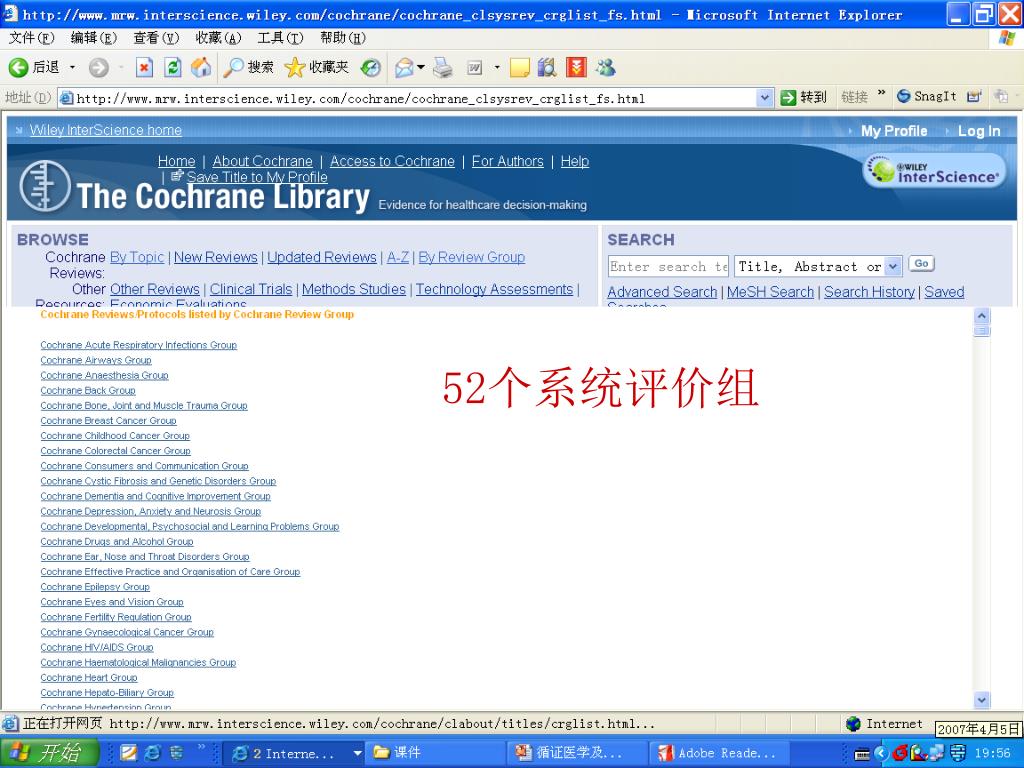Refresh the page using the green arrows icon
Image resolution: width=1024 pixels, height=768 pixels.
coord(172,67)
